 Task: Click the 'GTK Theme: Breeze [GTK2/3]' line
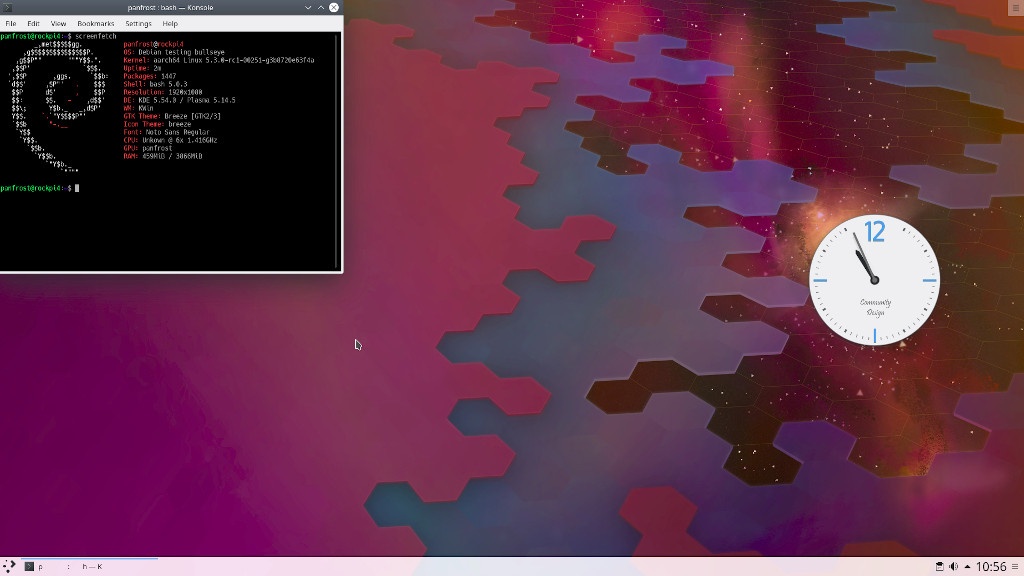click(172, 116)
